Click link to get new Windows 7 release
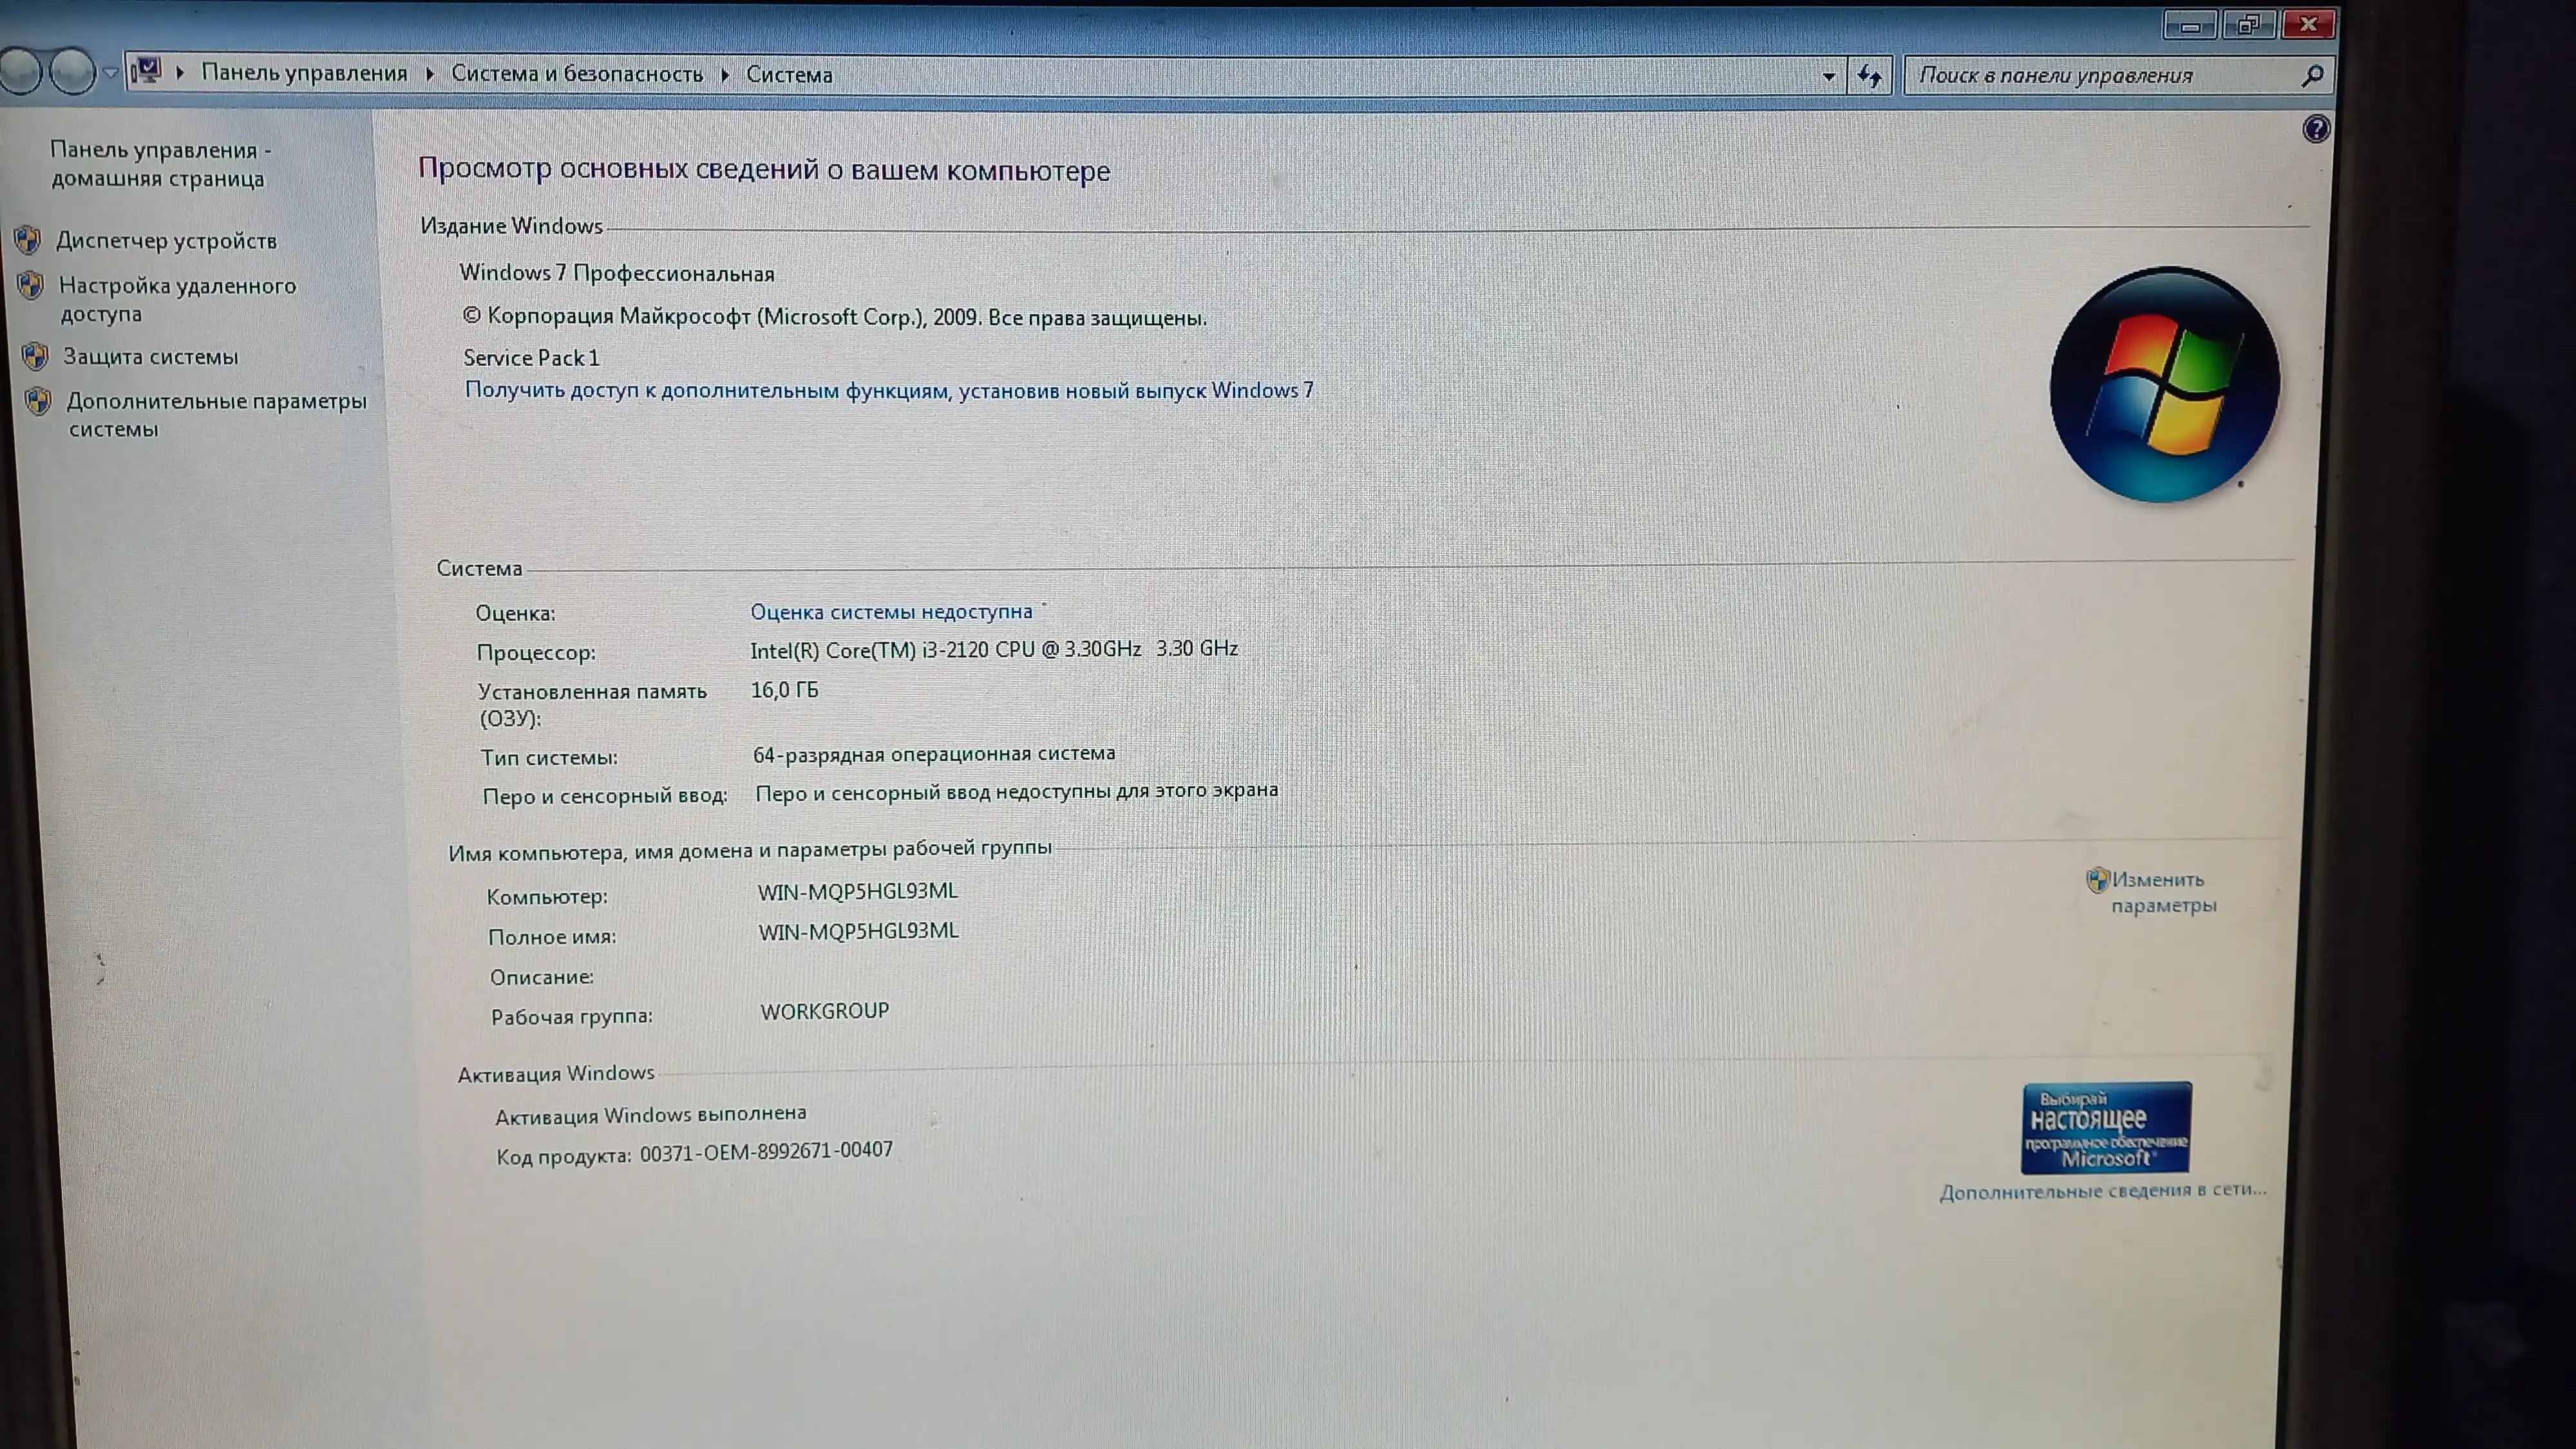 point(889,390)
